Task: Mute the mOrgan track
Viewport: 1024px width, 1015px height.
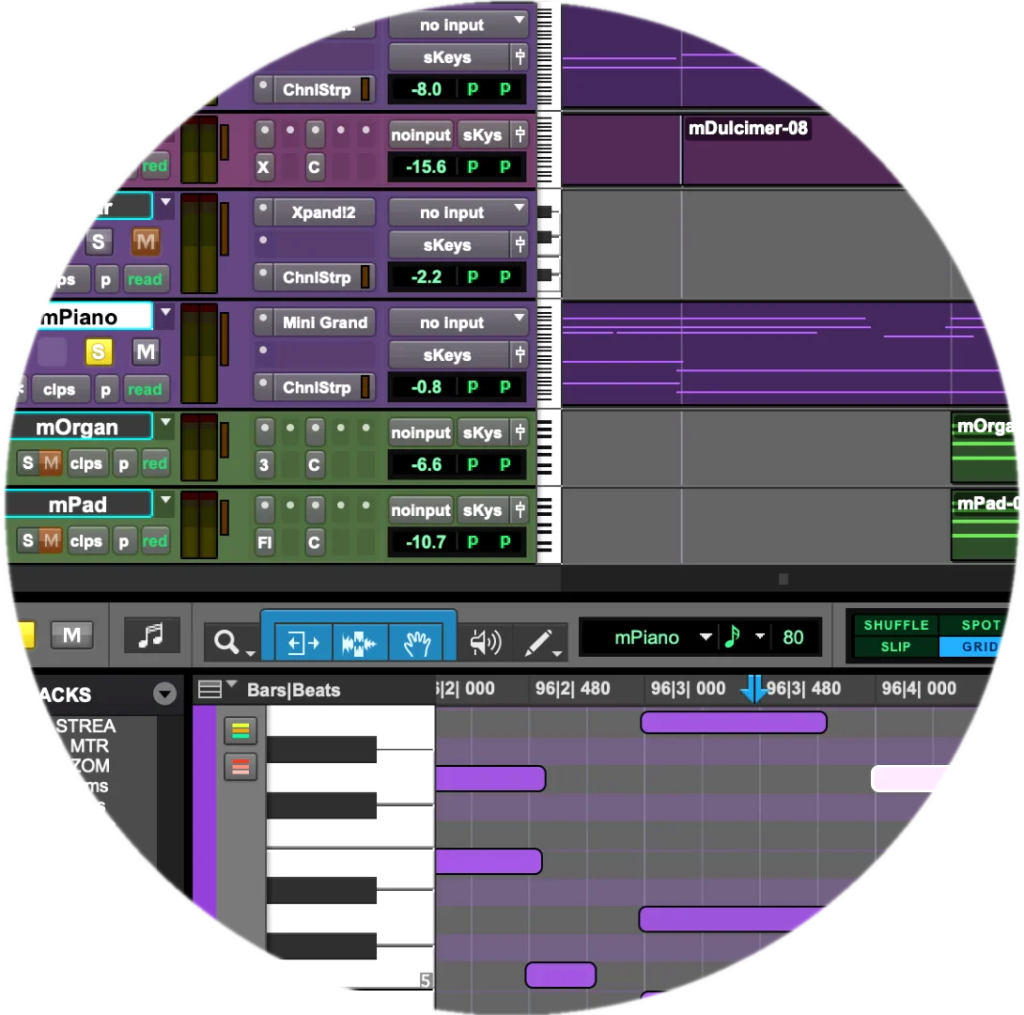Action: coord(50,463)
